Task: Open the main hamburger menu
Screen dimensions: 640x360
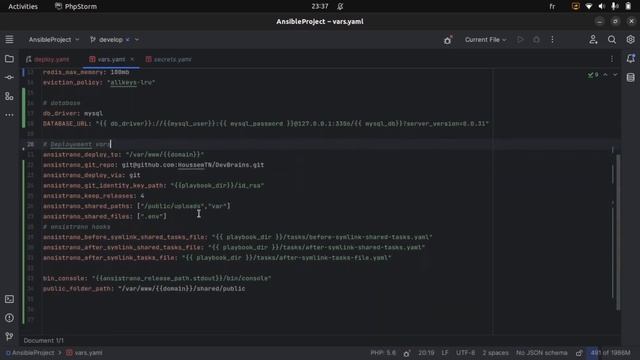Action: coord(9,39)
